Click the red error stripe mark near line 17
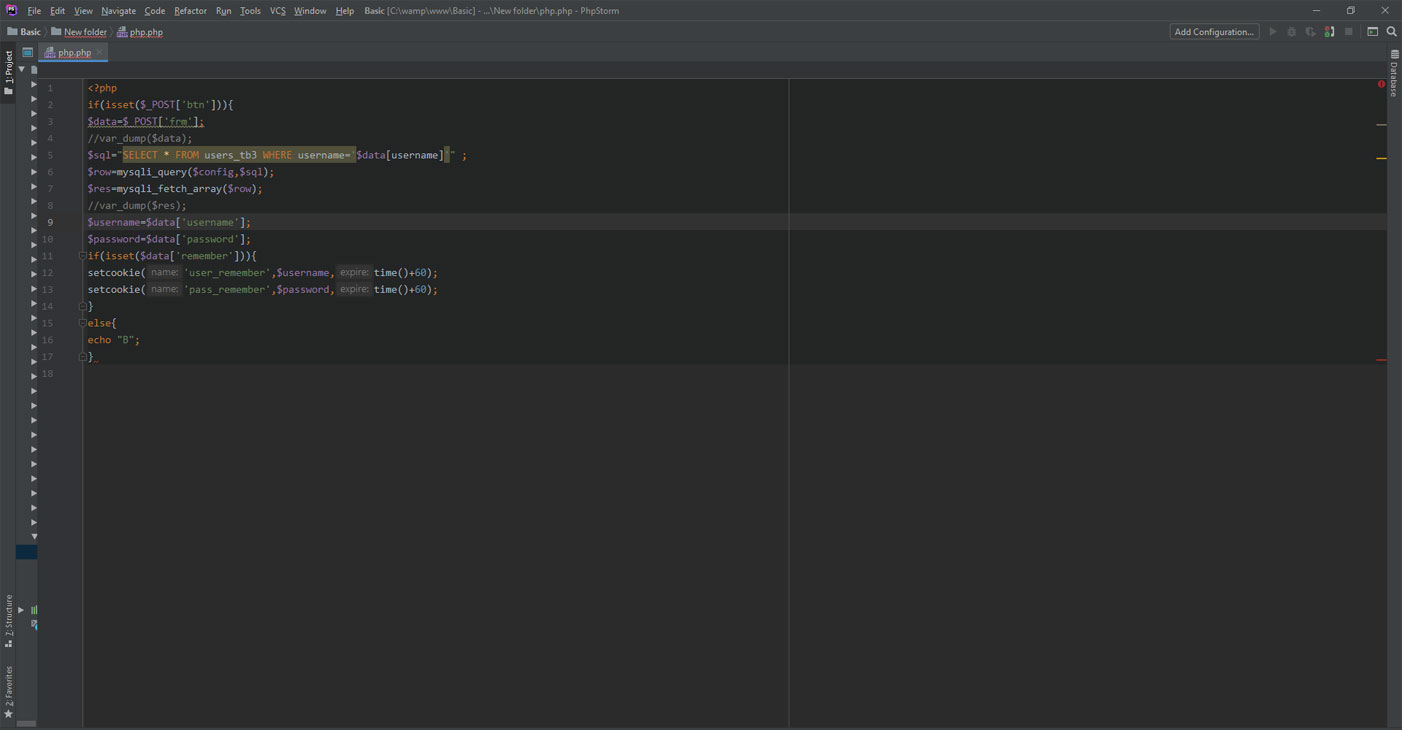The height and width of the screenshot is (730, 1402). (x=1381, y=360)
